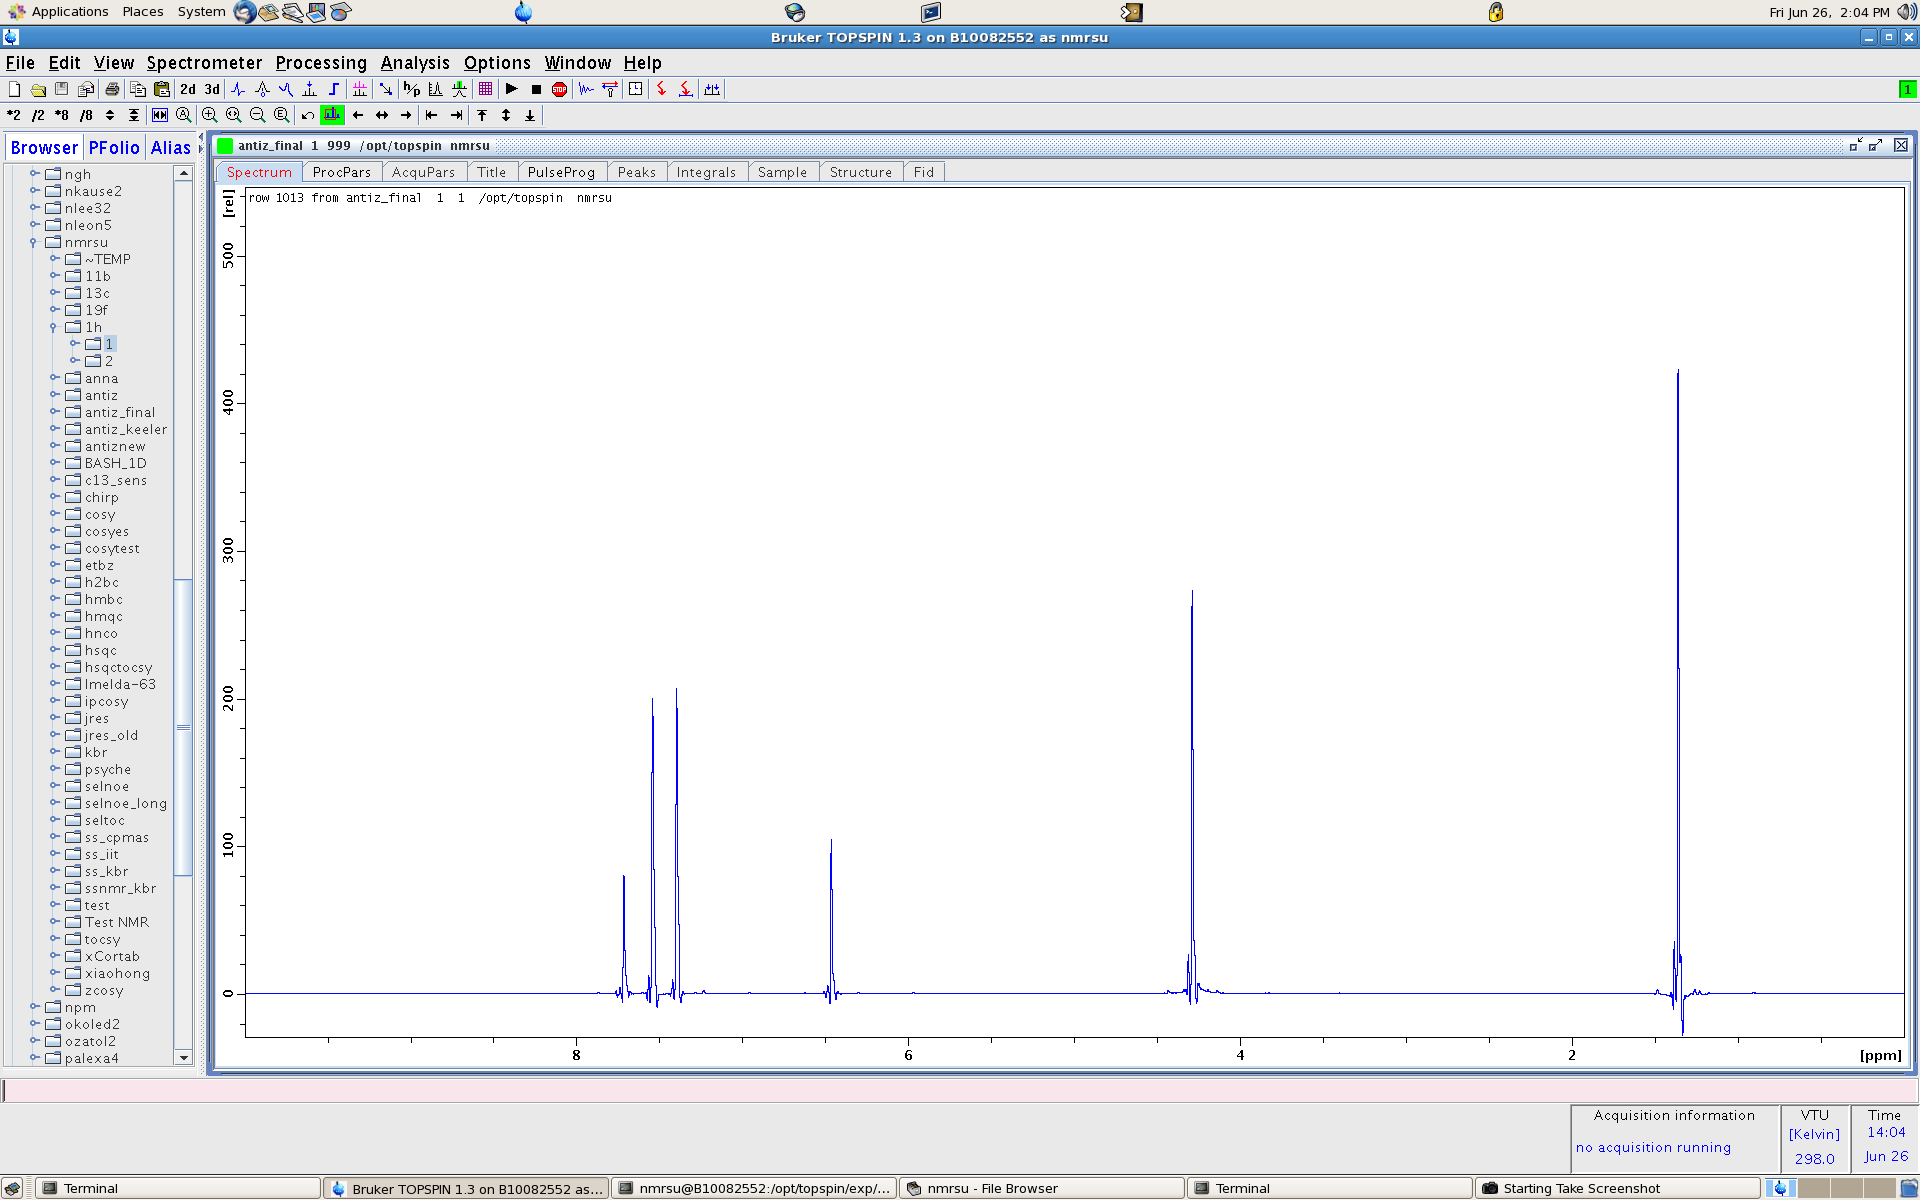Switch to the AcquPars tab
This screenshot has height=1200, width=1920.
point(423,172)
